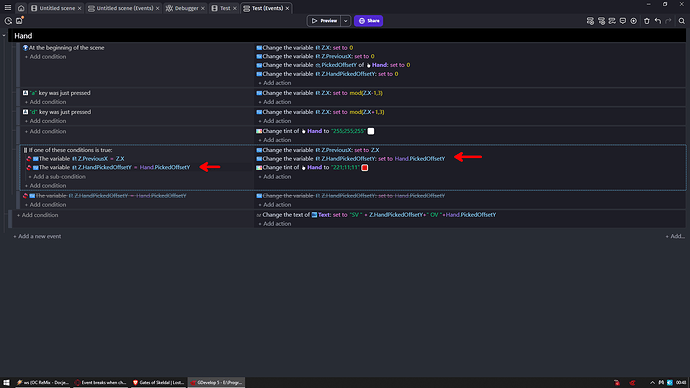Image resolution: width=690 pixels, height=388 pixels.
Task: Add condition under "a" key event
Action: [x=46, y=102]
